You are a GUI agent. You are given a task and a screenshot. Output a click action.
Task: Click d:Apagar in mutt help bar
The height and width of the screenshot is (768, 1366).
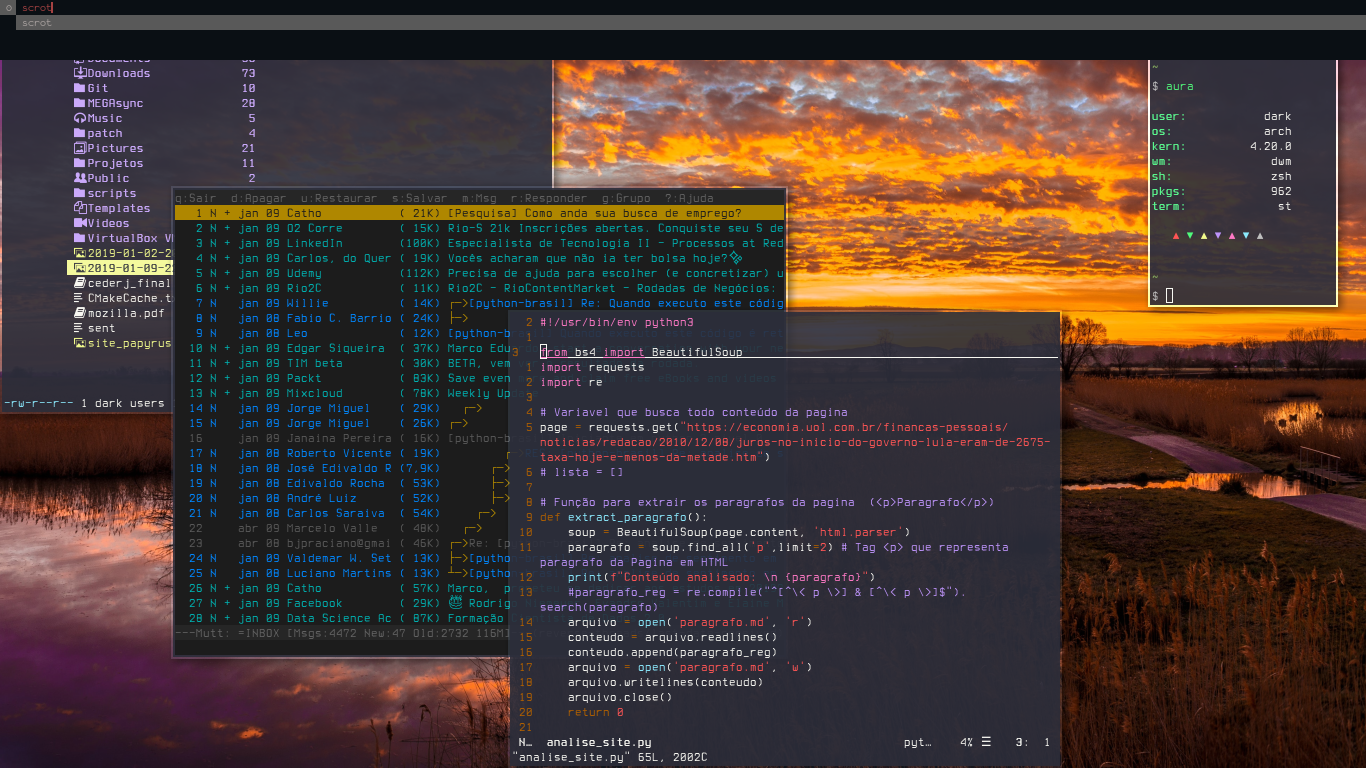(258, 198)
